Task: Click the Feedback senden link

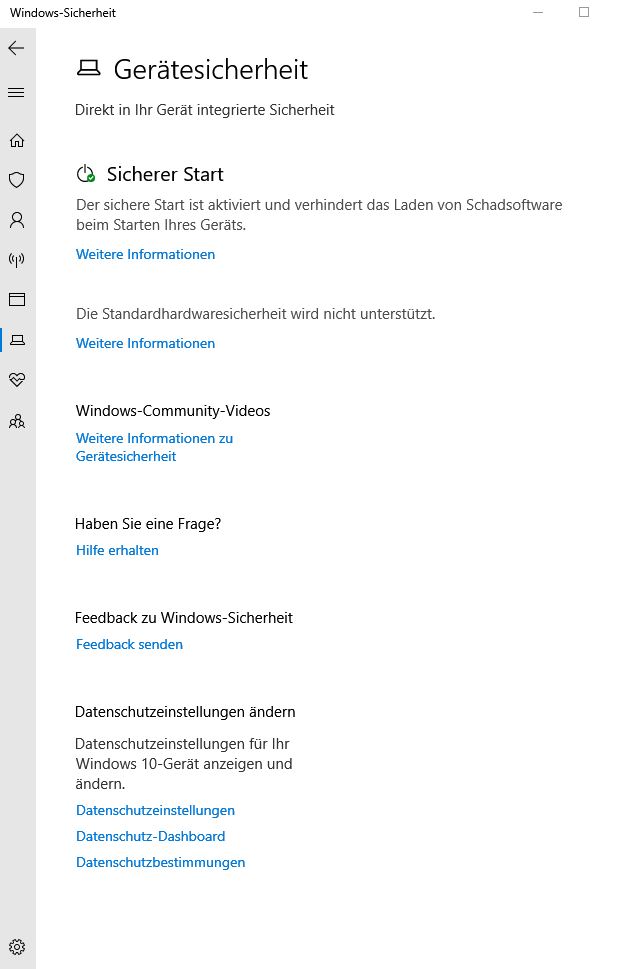Action: click(x=129, y=644)
